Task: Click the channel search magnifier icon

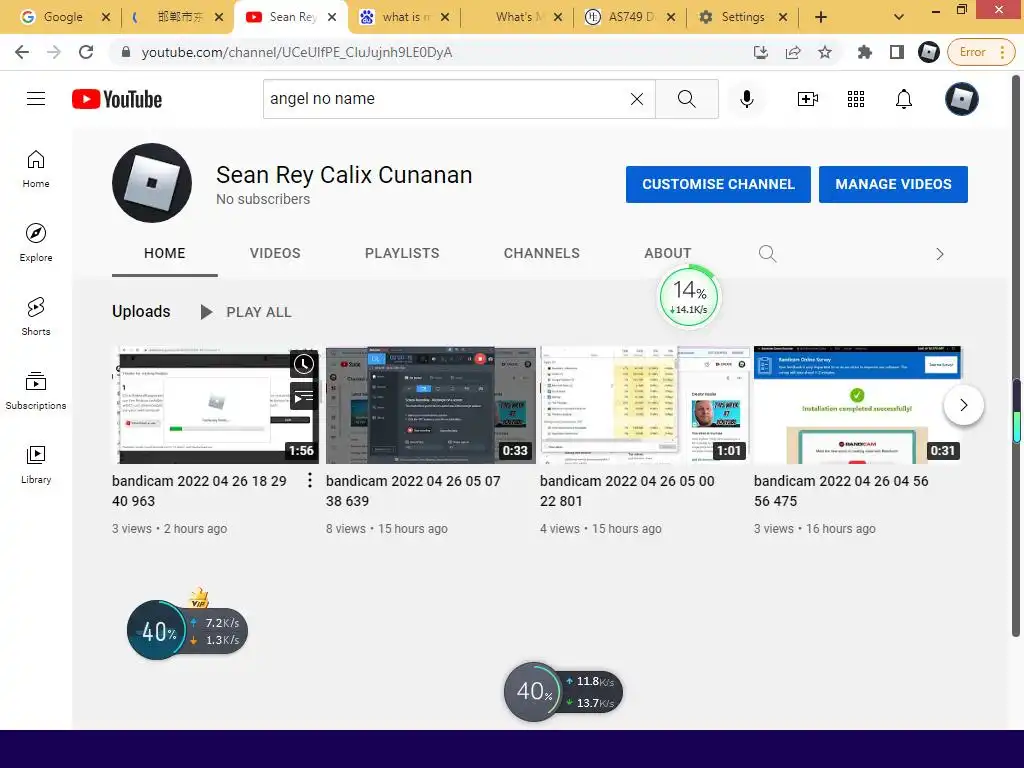Action: click(x=767, y=253)
